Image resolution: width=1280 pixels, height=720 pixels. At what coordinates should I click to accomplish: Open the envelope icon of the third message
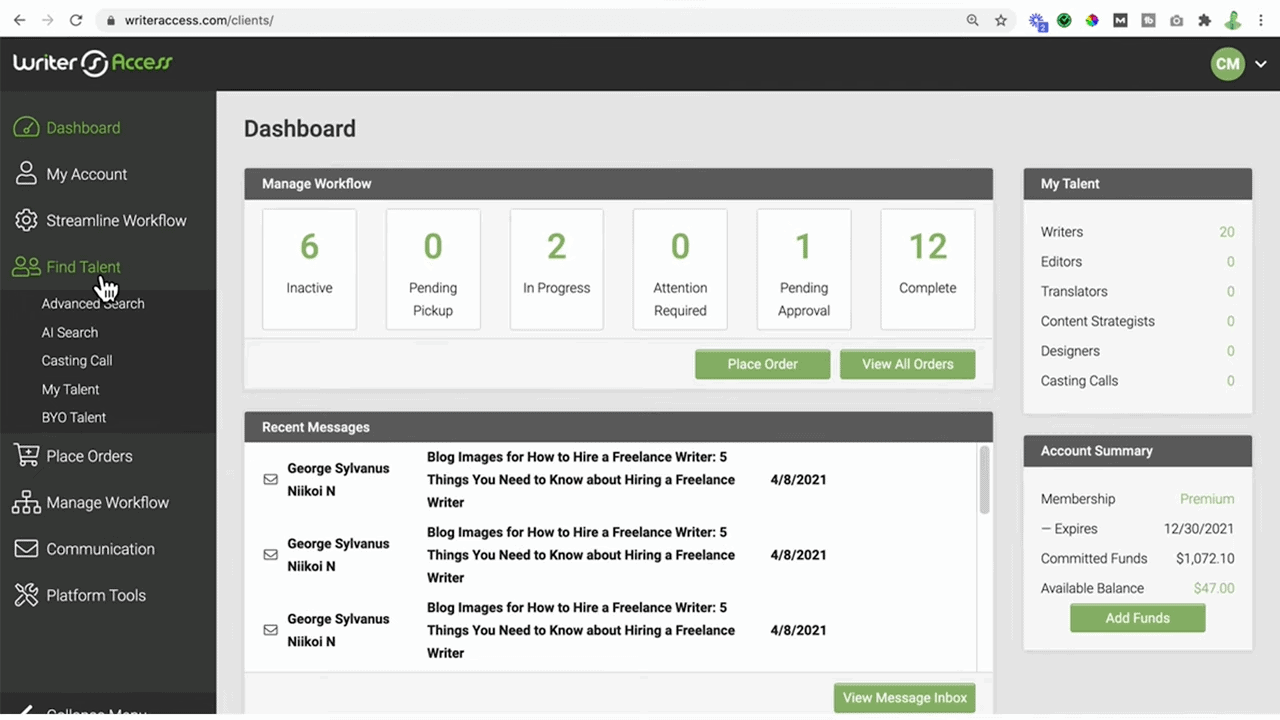click(x=270, y=630)
